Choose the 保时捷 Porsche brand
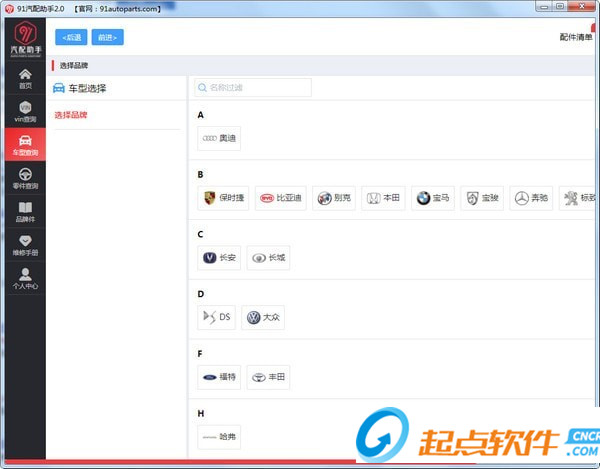Image resolution: width=600 pixels, height=469 pixels. 223,198
